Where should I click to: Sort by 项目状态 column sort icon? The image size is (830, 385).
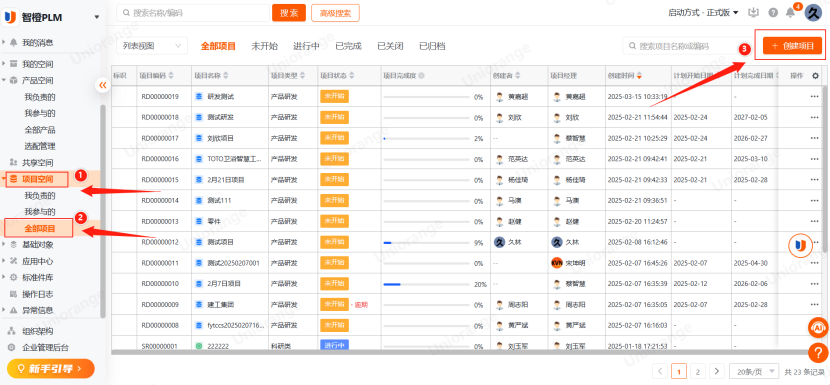[350, 76]
